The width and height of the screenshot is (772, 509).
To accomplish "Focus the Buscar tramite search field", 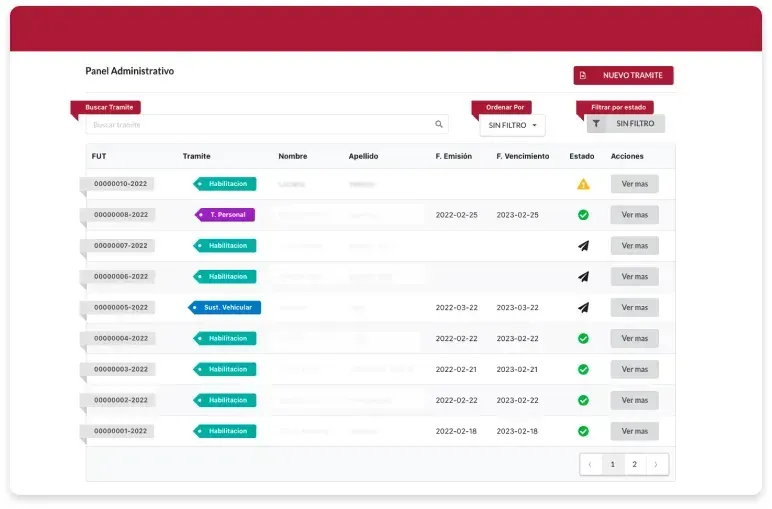I will click(267, 125).
